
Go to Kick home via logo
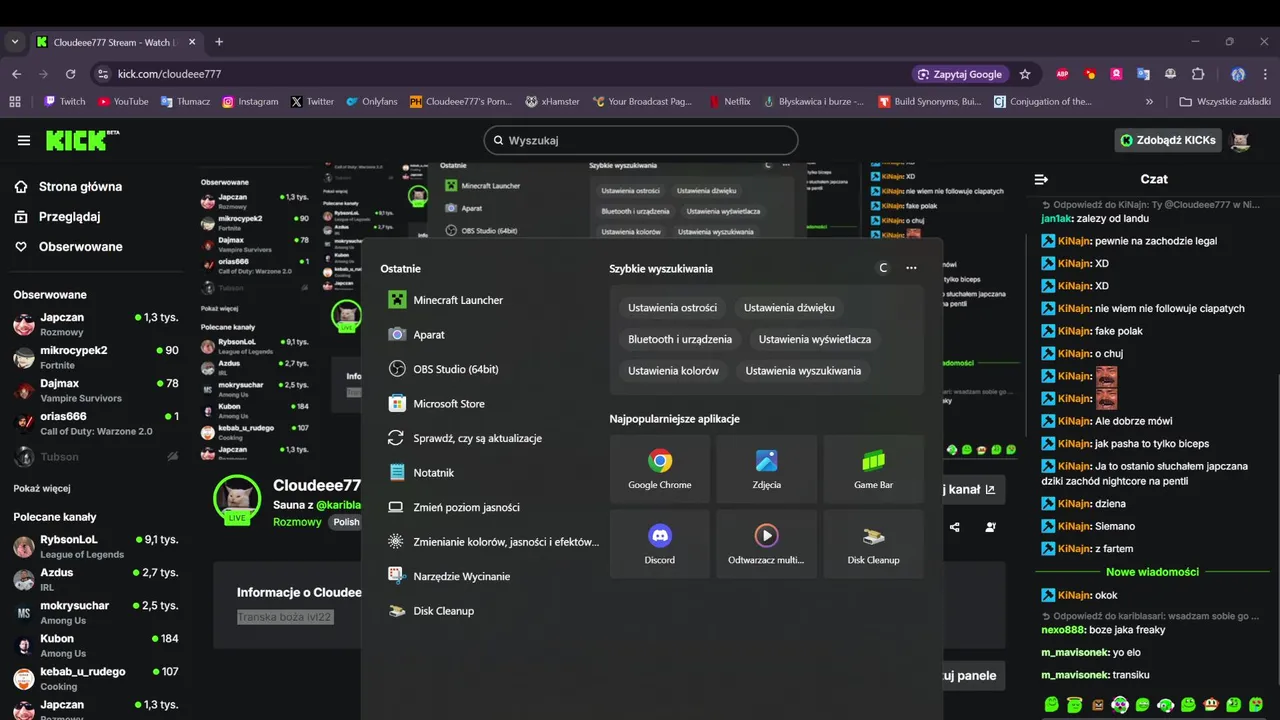(x=82, y=140)
